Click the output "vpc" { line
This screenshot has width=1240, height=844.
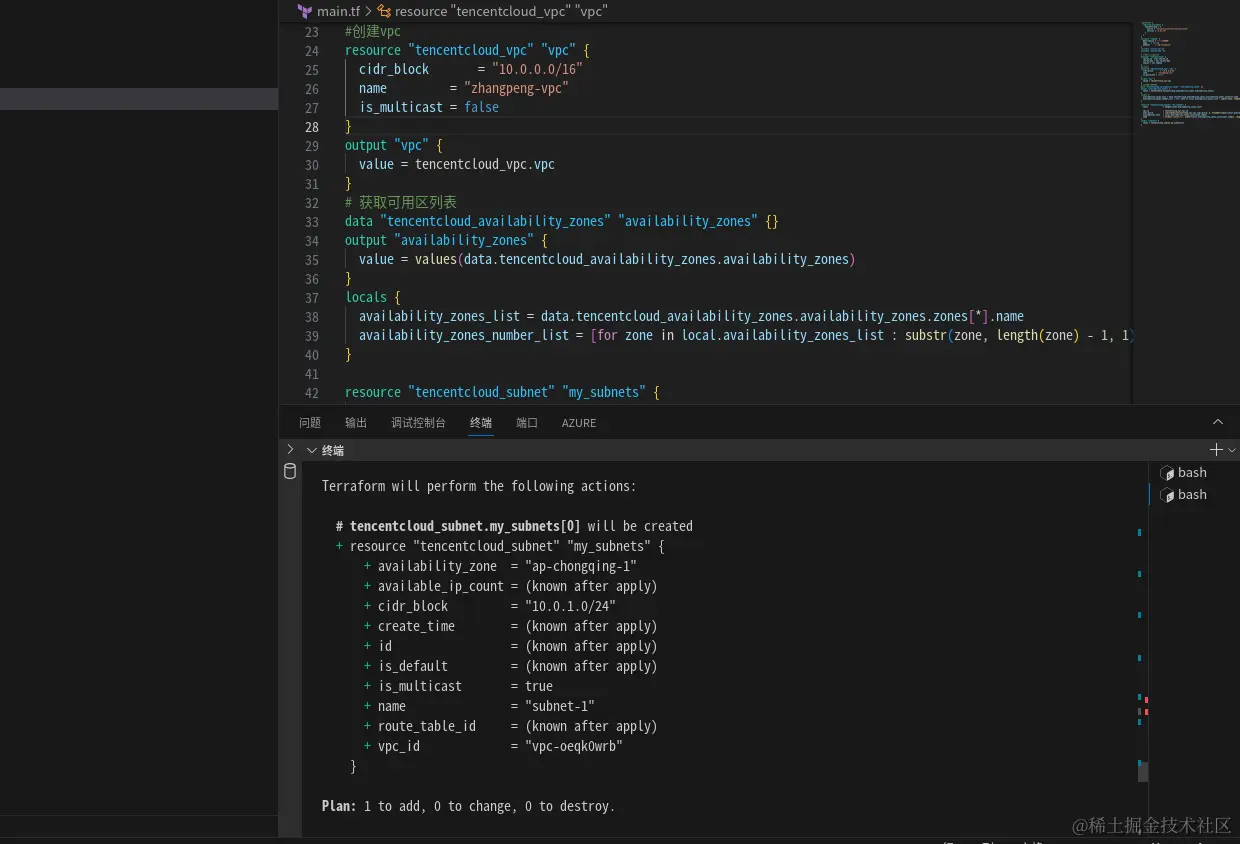(x=394, y=146)
